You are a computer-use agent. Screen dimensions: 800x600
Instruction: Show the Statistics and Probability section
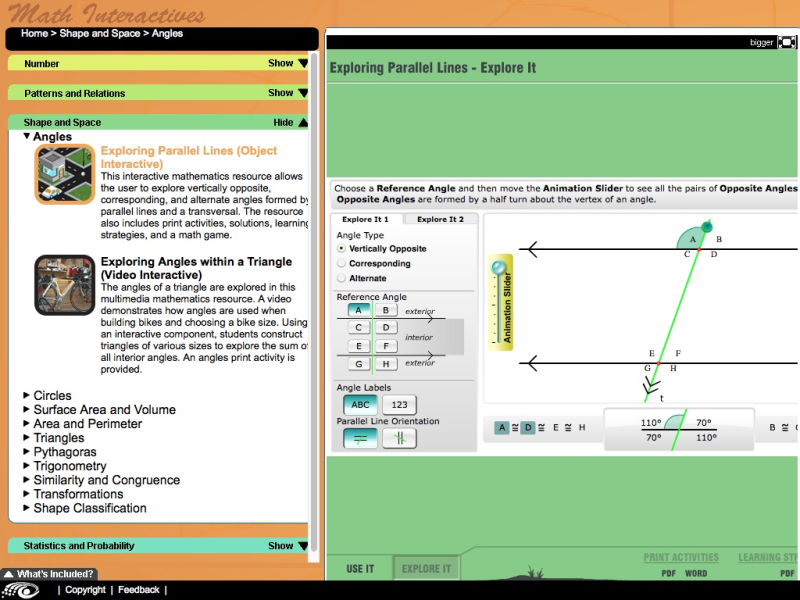point(288,545)
